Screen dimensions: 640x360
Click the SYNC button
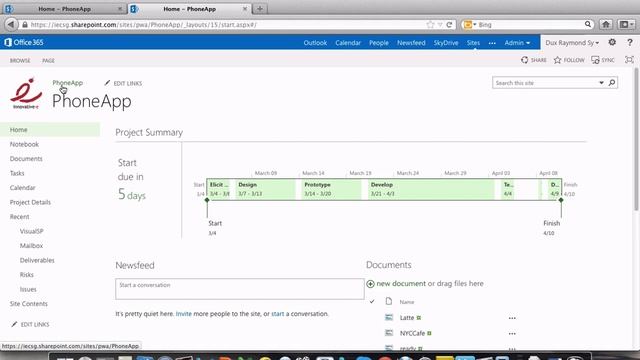pyautogui.click(x=603, y=60)
